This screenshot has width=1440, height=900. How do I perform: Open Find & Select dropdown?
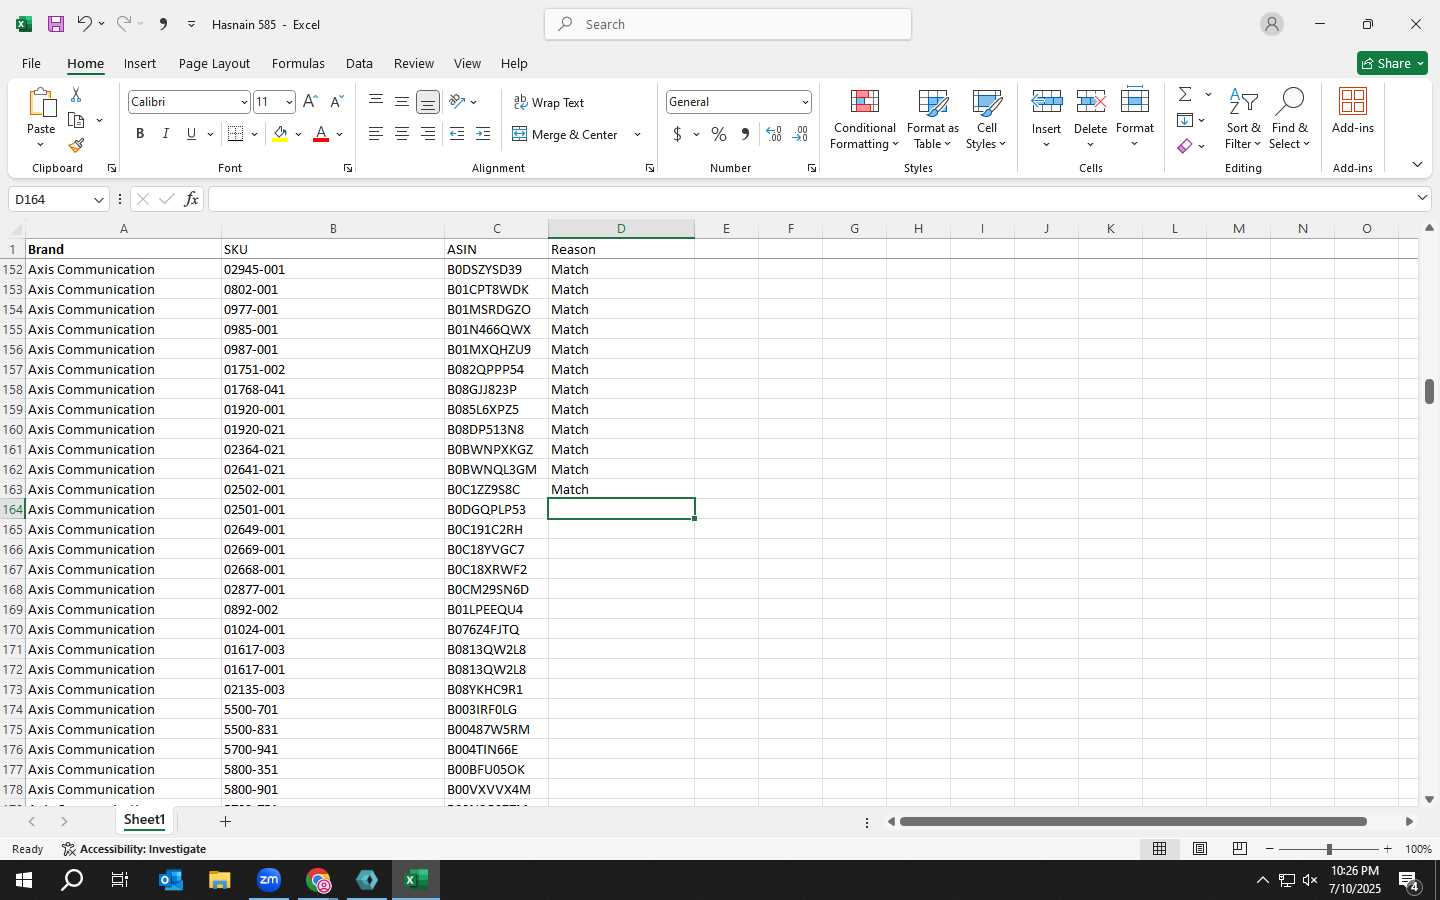click(x=1289, y=119)
